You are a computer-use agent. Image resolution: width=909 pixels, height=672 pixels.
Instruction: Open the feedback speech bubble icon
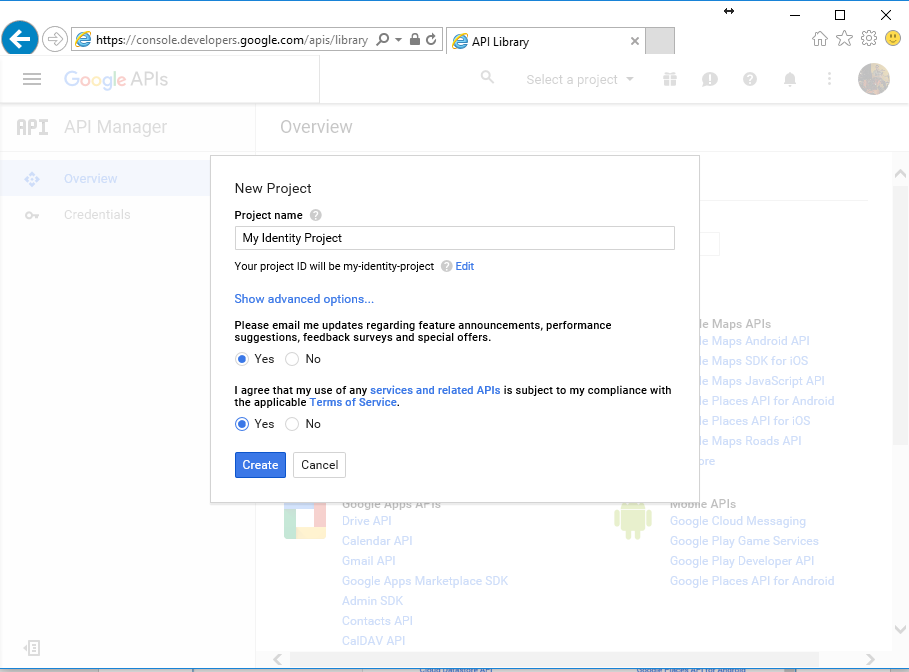(x=710, y=79)
